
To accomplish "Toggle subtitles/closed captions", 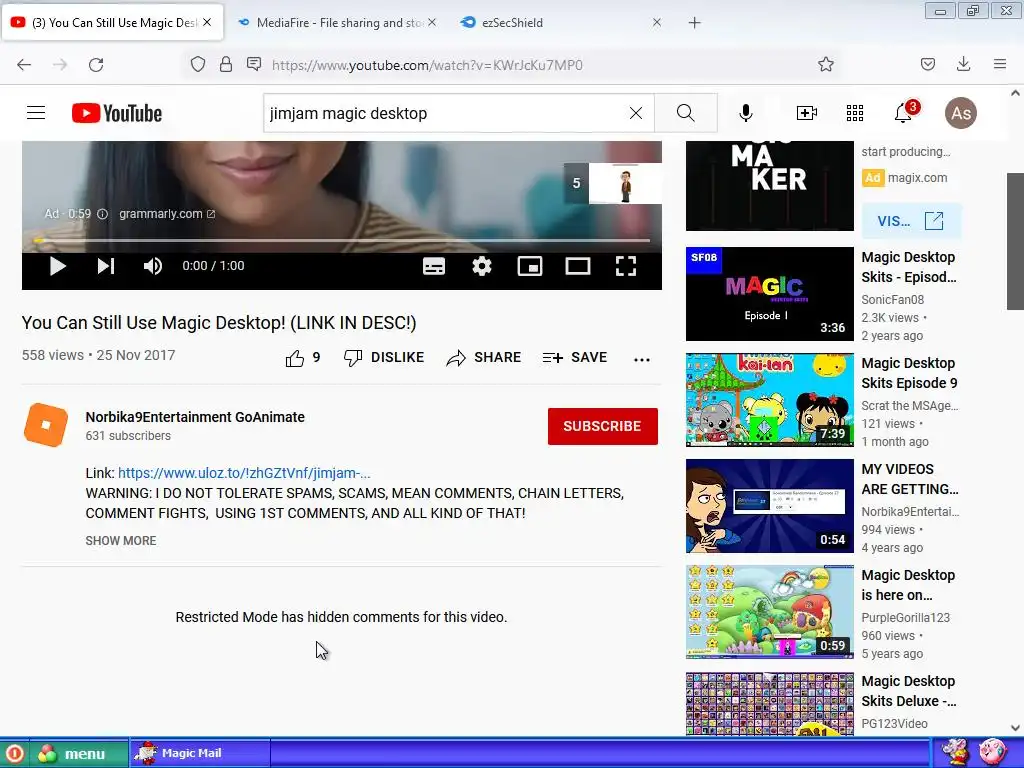I will 434,266.
